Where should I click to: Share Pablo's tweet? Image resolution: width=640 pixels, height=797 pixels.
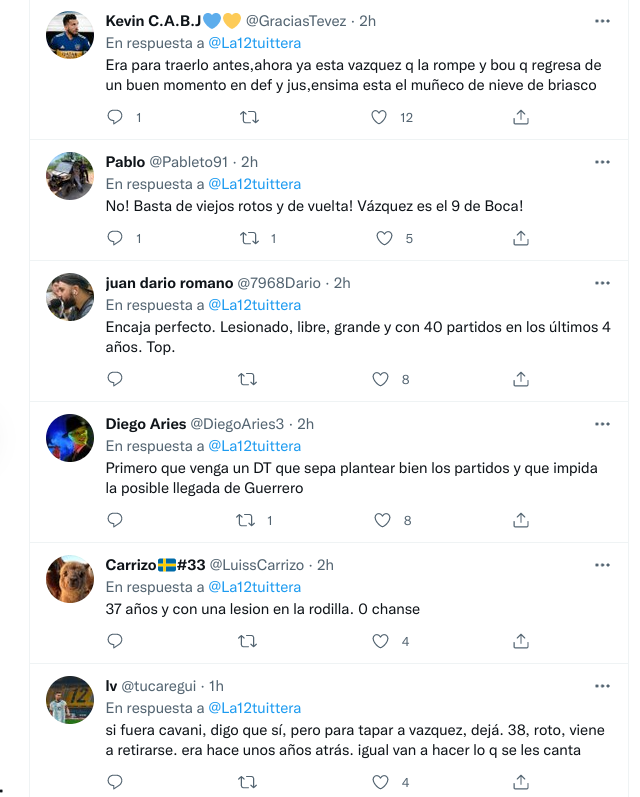pos(520,238)
